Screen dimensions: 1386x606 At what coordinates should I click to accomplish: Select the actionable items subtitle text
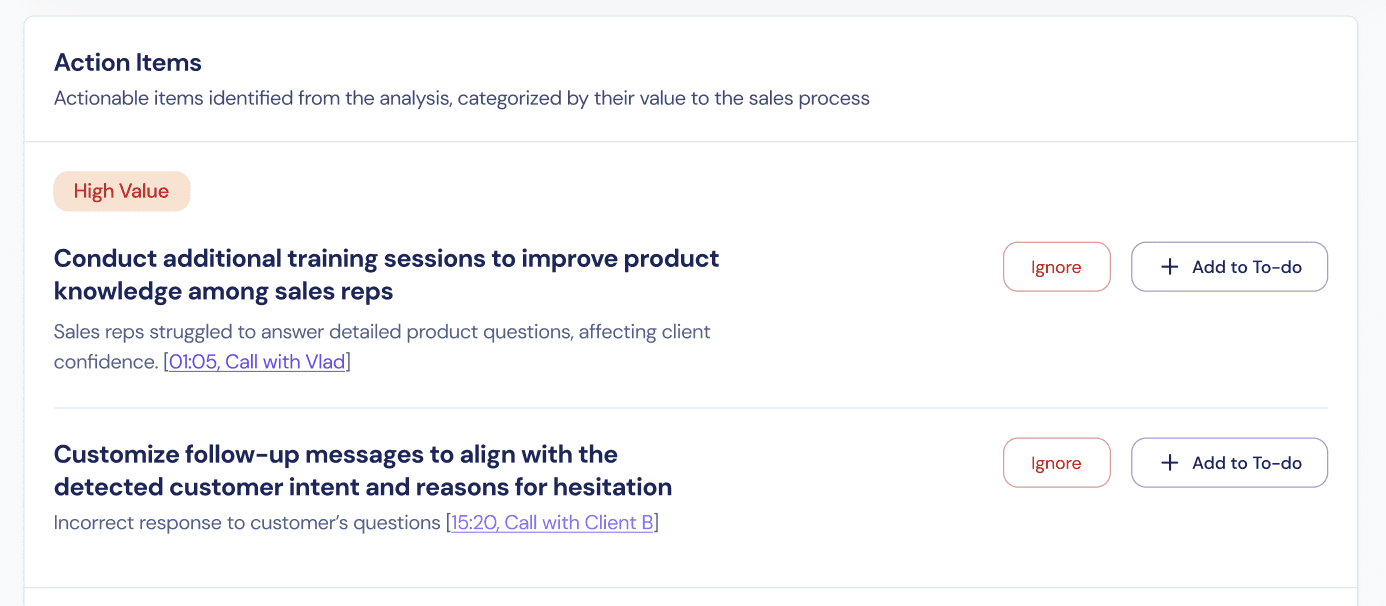tap(462, 99)
